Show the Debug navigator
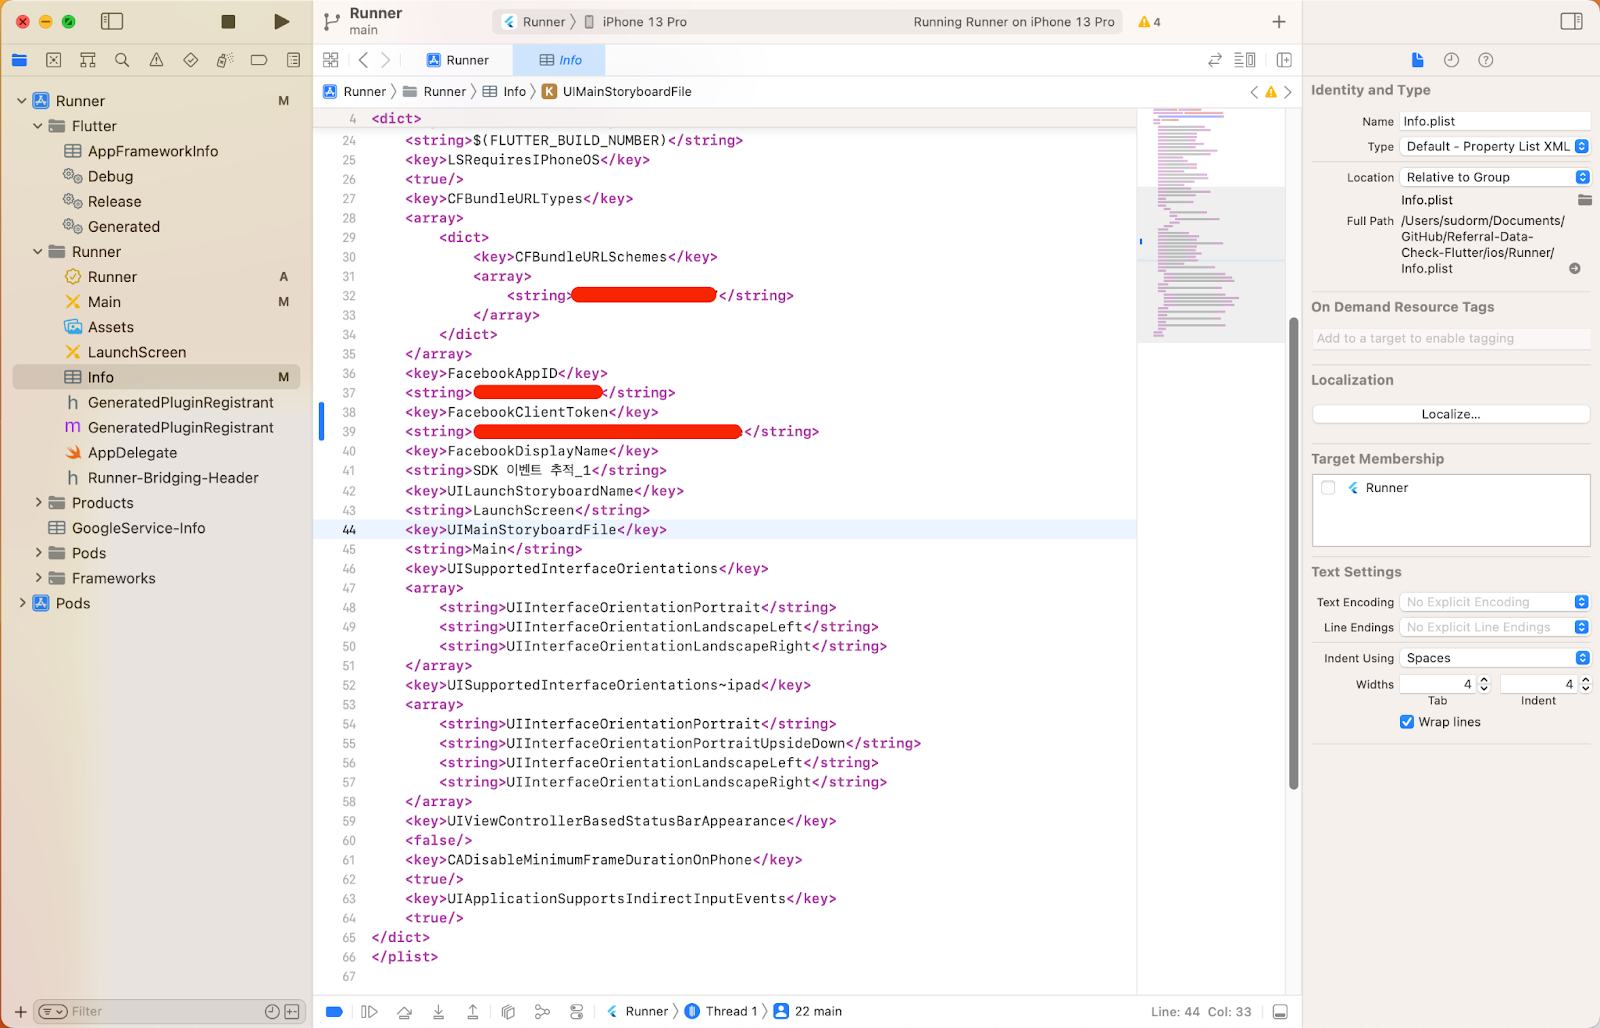The width and height of the screenshot is (1600, 1028). pos(225,60)
